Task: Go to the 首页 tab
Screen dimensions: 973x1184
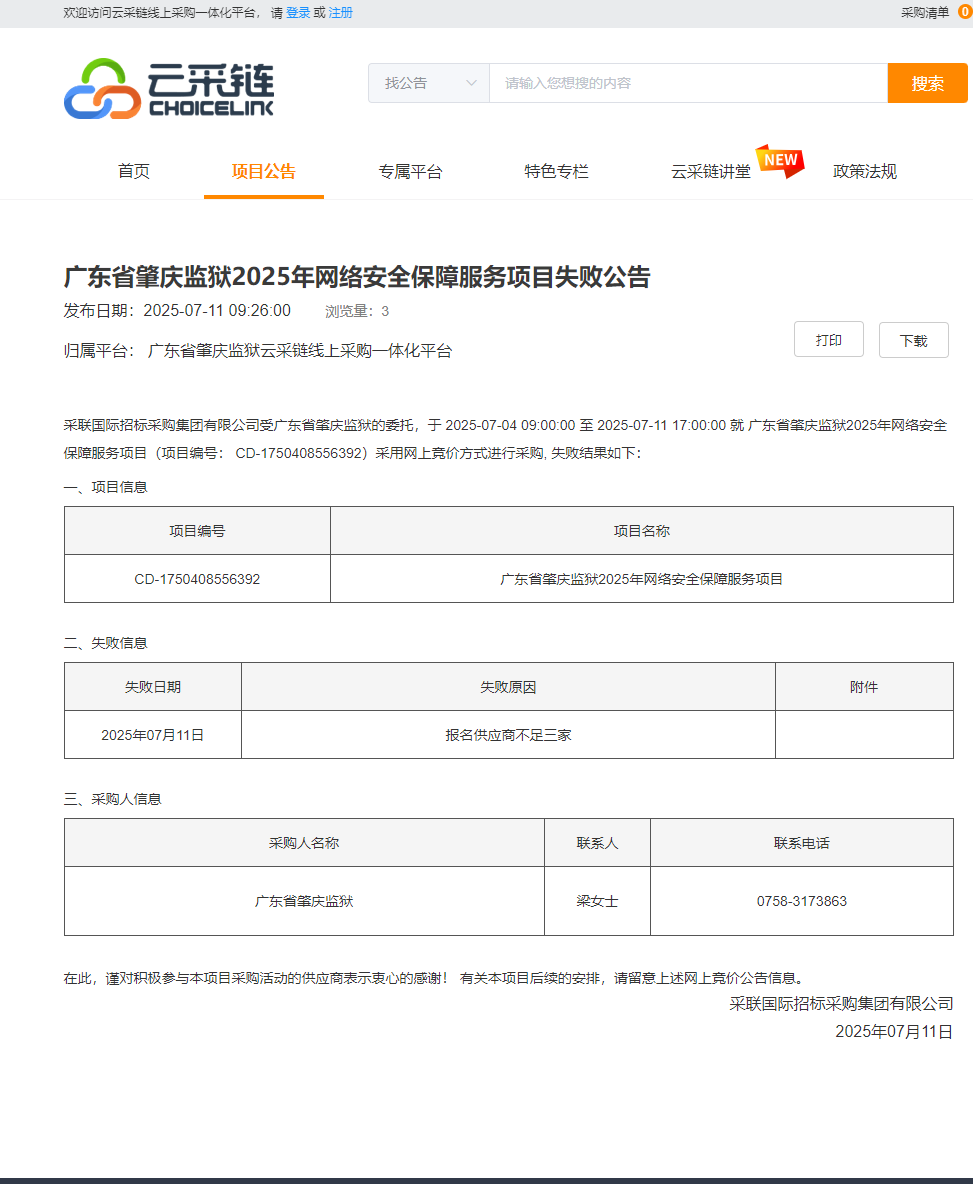Action: click(x=134, y=171)
